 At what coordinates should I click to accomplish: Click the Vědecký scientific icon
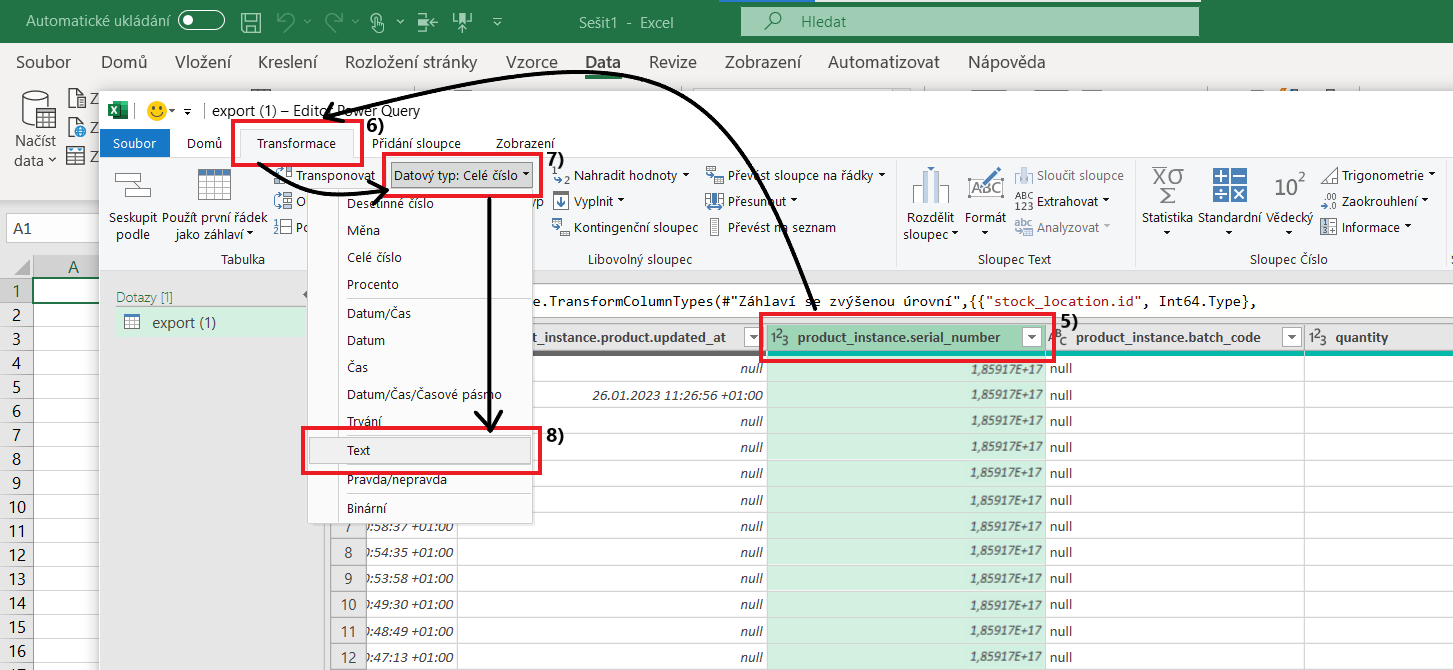coord(1289,186)
